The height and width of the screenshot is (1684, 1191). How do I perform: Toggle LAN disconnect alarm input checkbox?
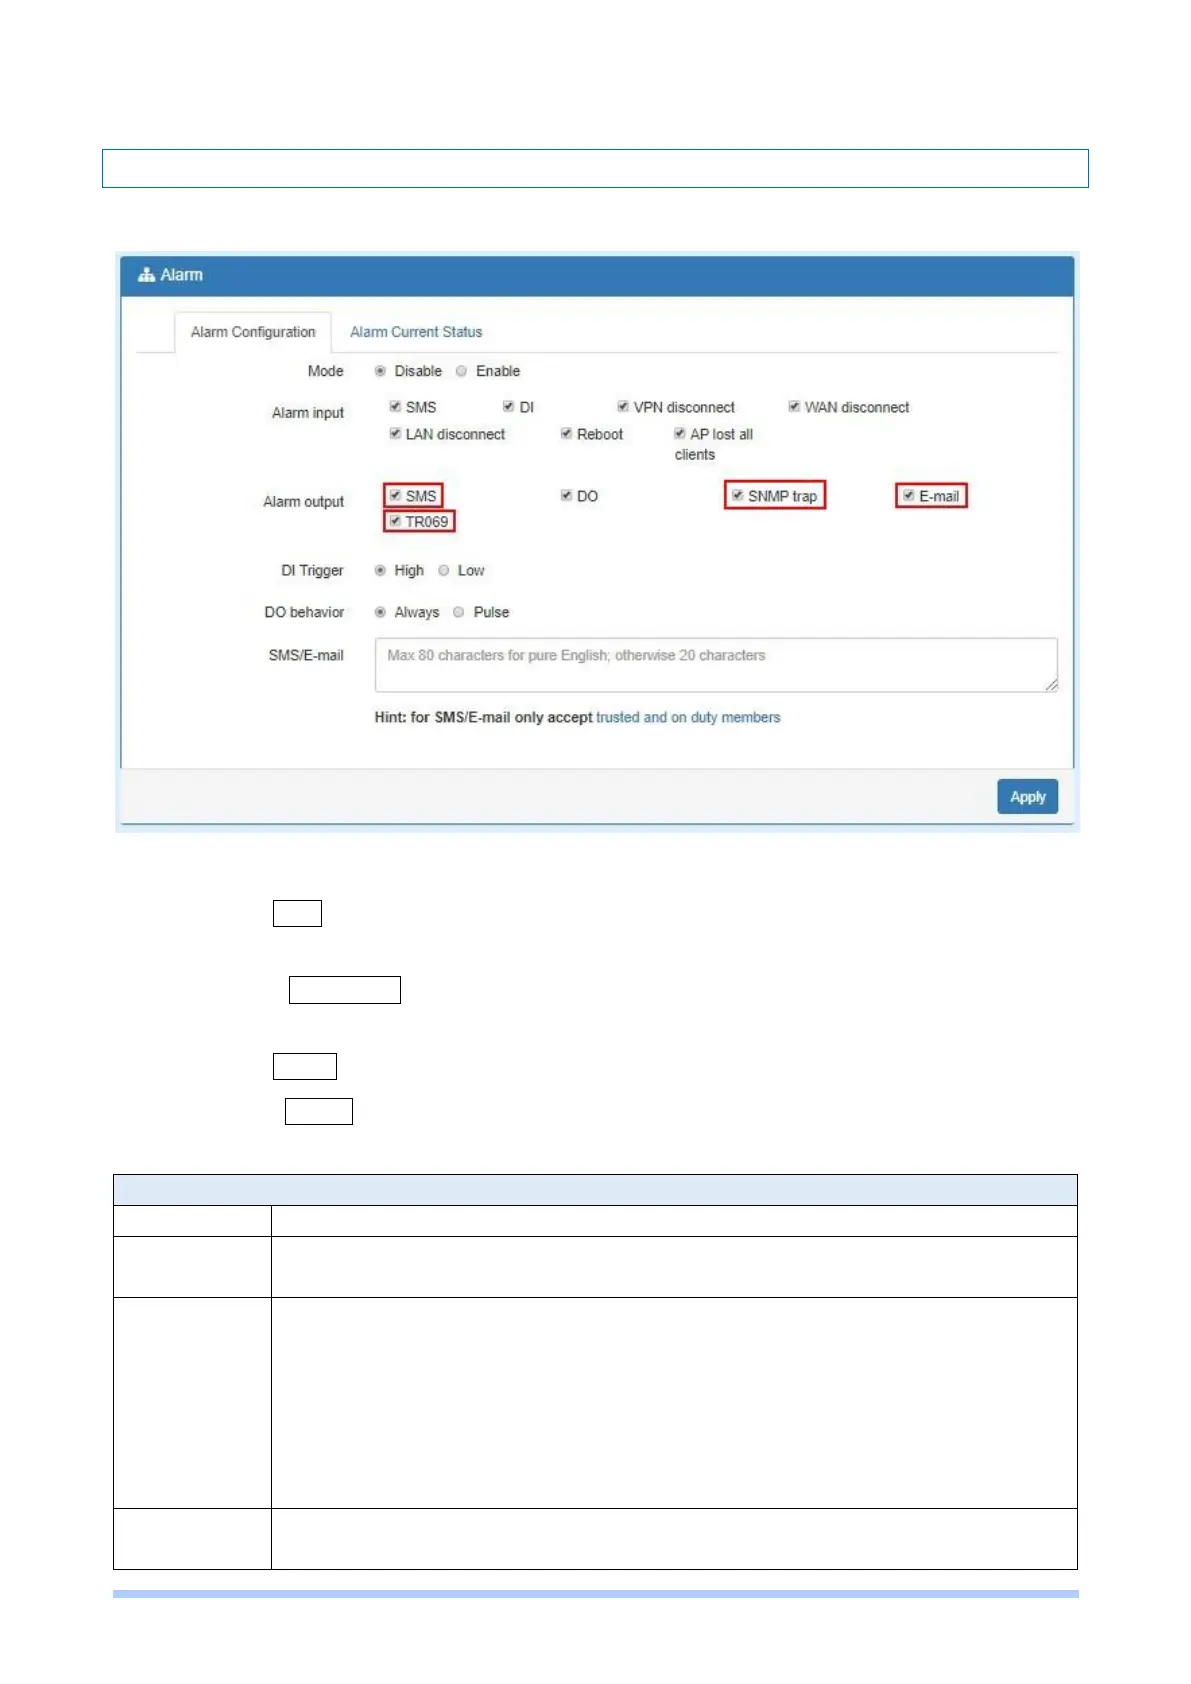coord(395,433)
